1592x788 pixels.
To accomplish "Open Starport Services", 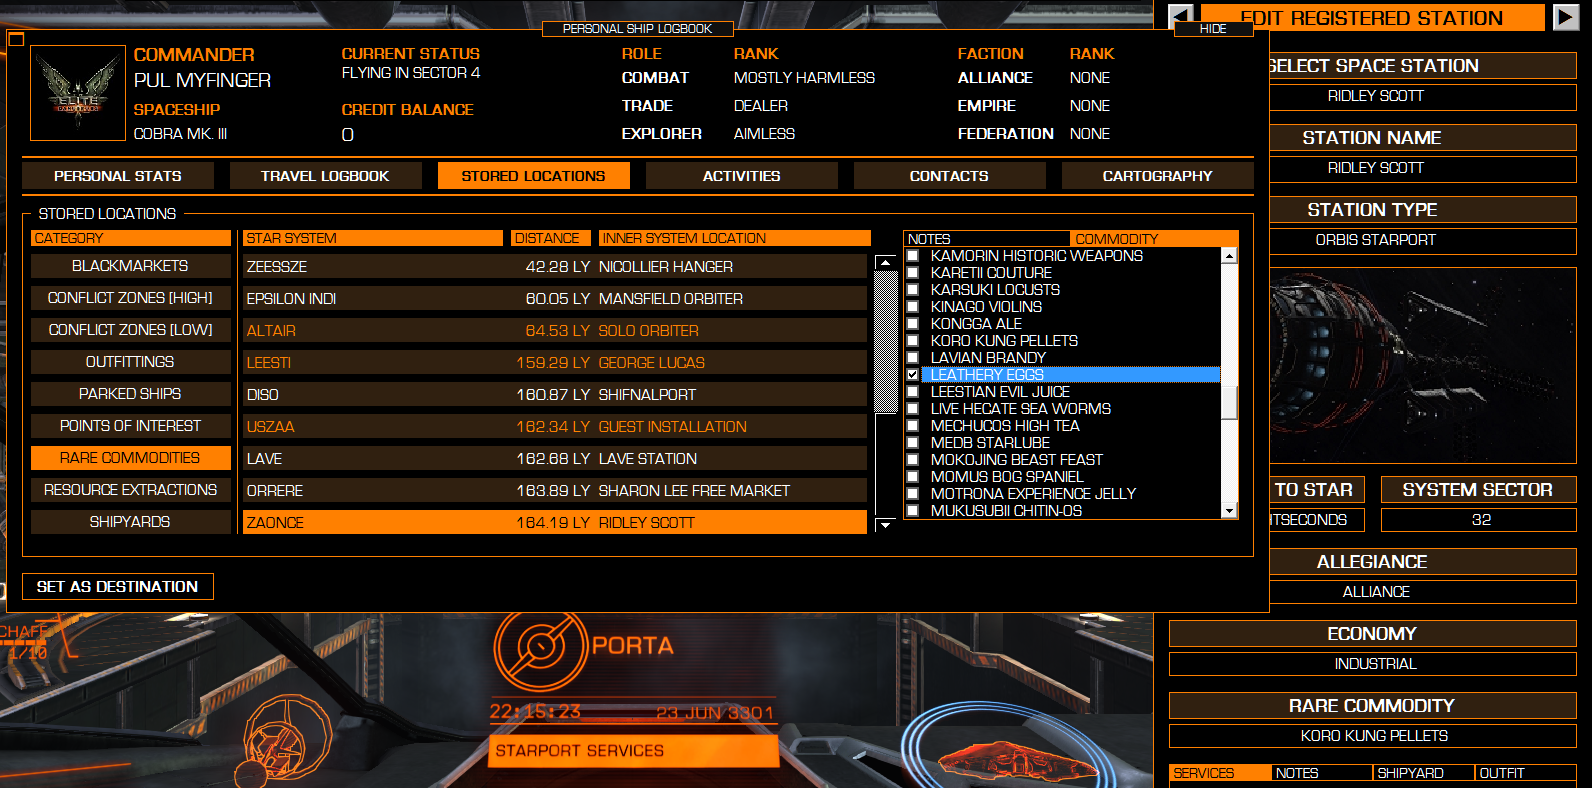I will pyautogui.click(x=633, y=751).
